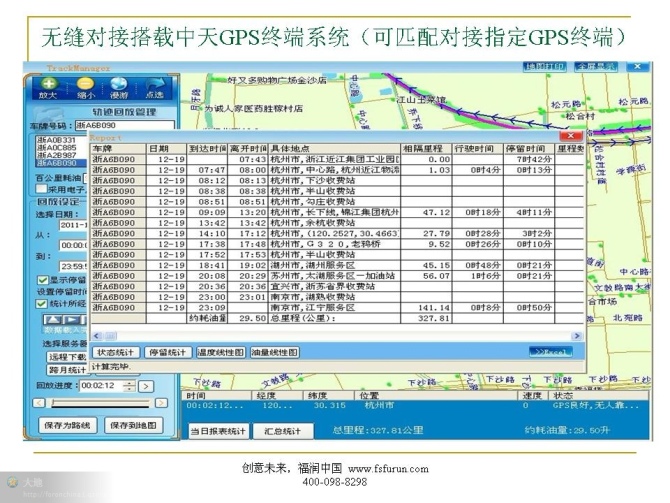670x503 pixels.
Task: Select the pan (漫游) tool
Action: coord(119,88)
